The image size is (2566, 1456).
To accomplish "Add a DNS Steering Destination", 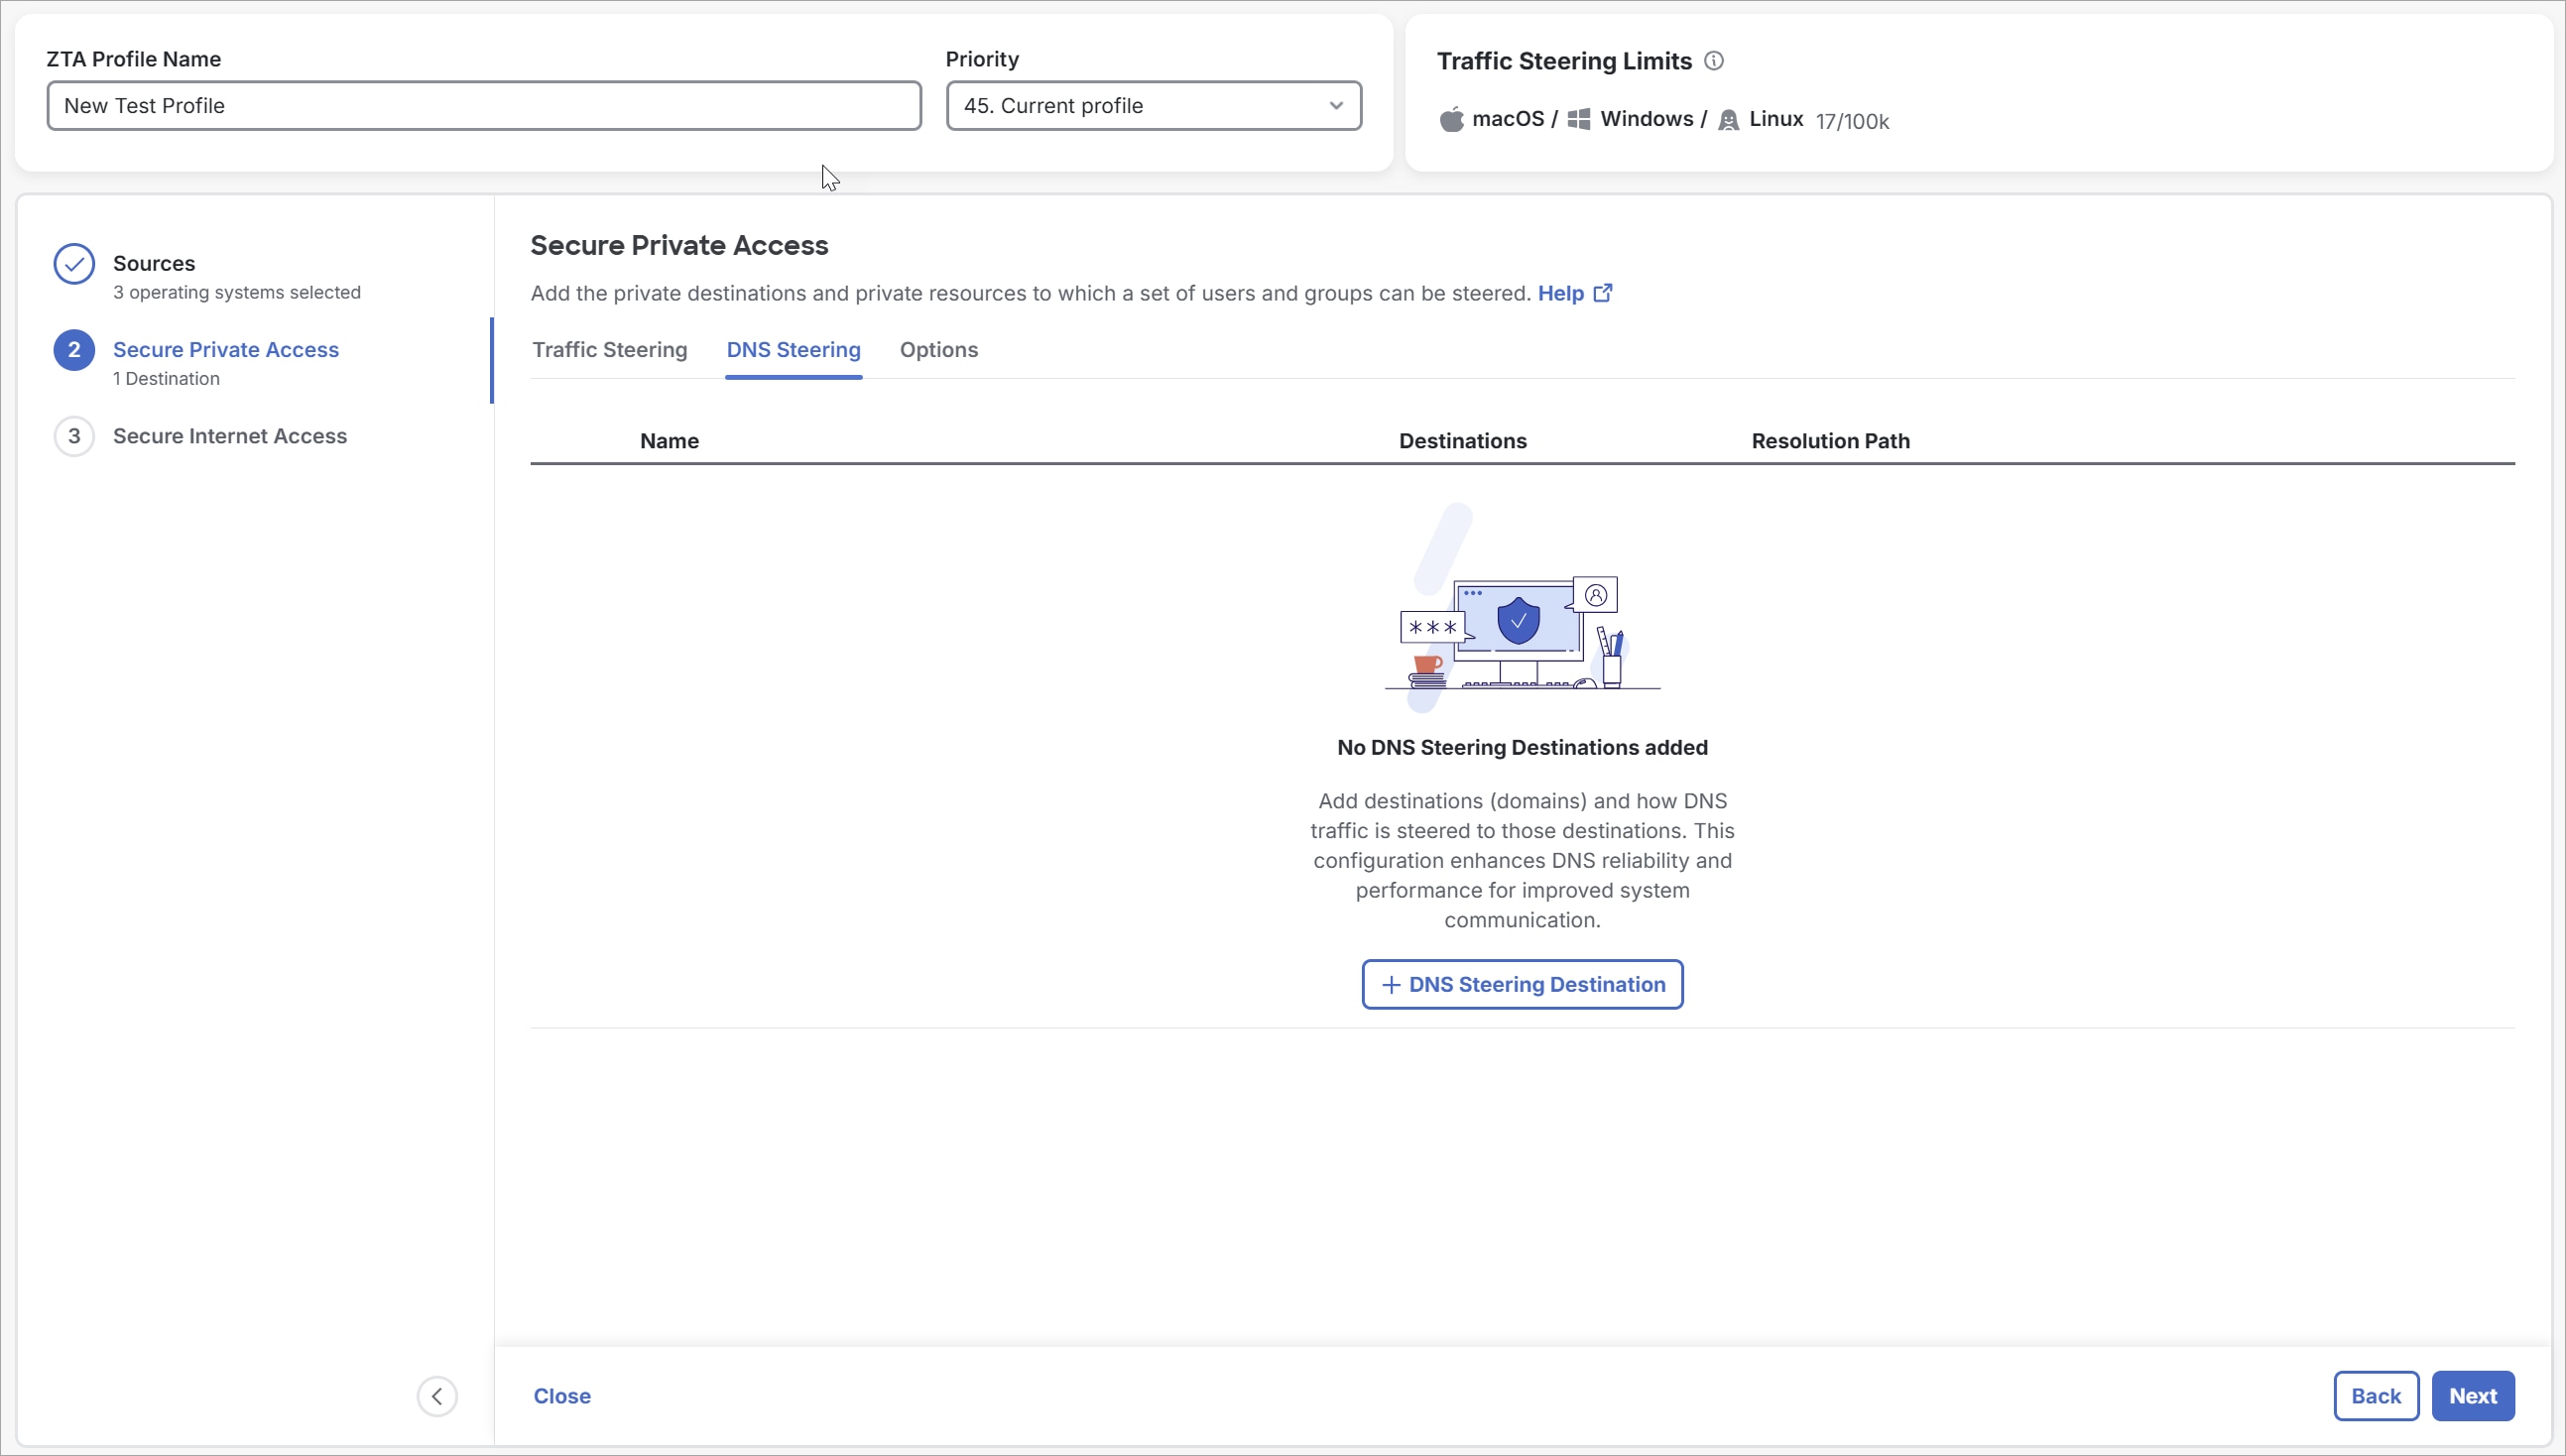I will (1523, 985).
